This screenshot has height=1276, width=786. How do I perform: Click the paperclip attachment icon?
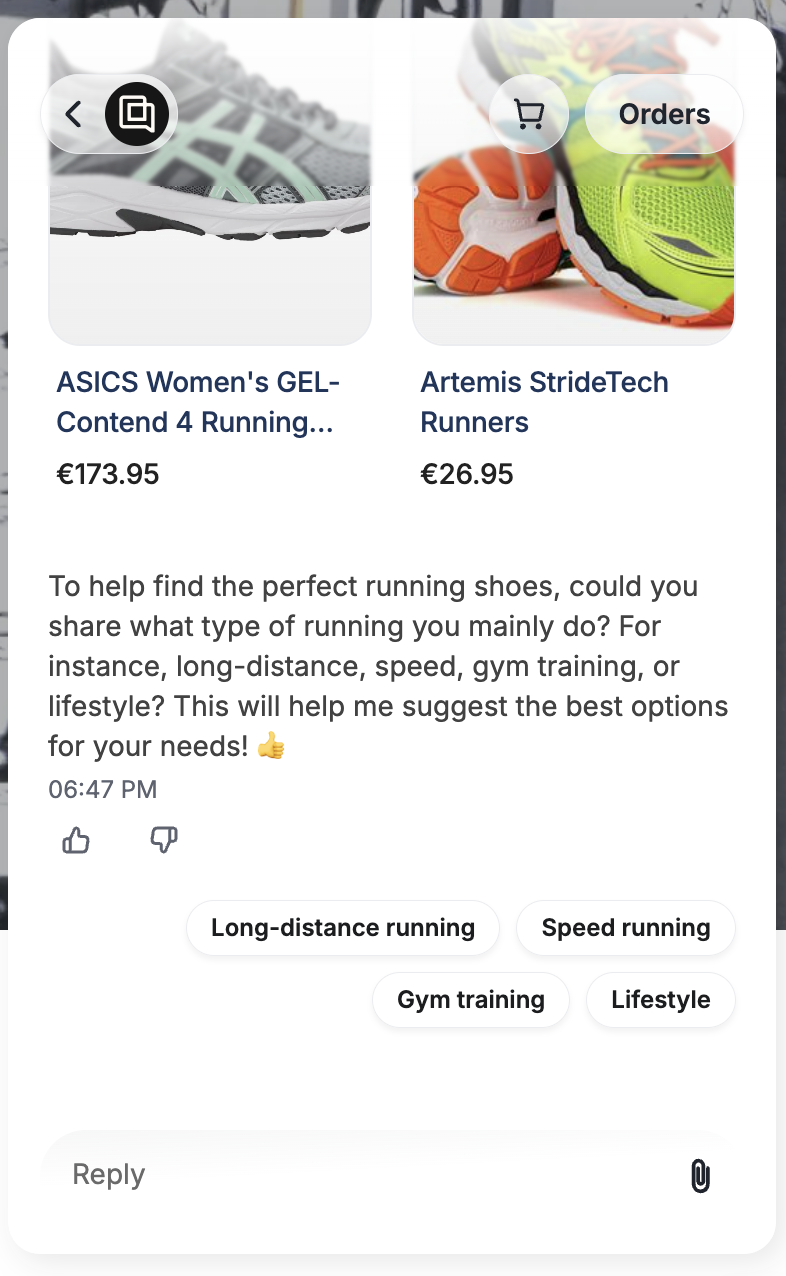tap(700, 1176)
